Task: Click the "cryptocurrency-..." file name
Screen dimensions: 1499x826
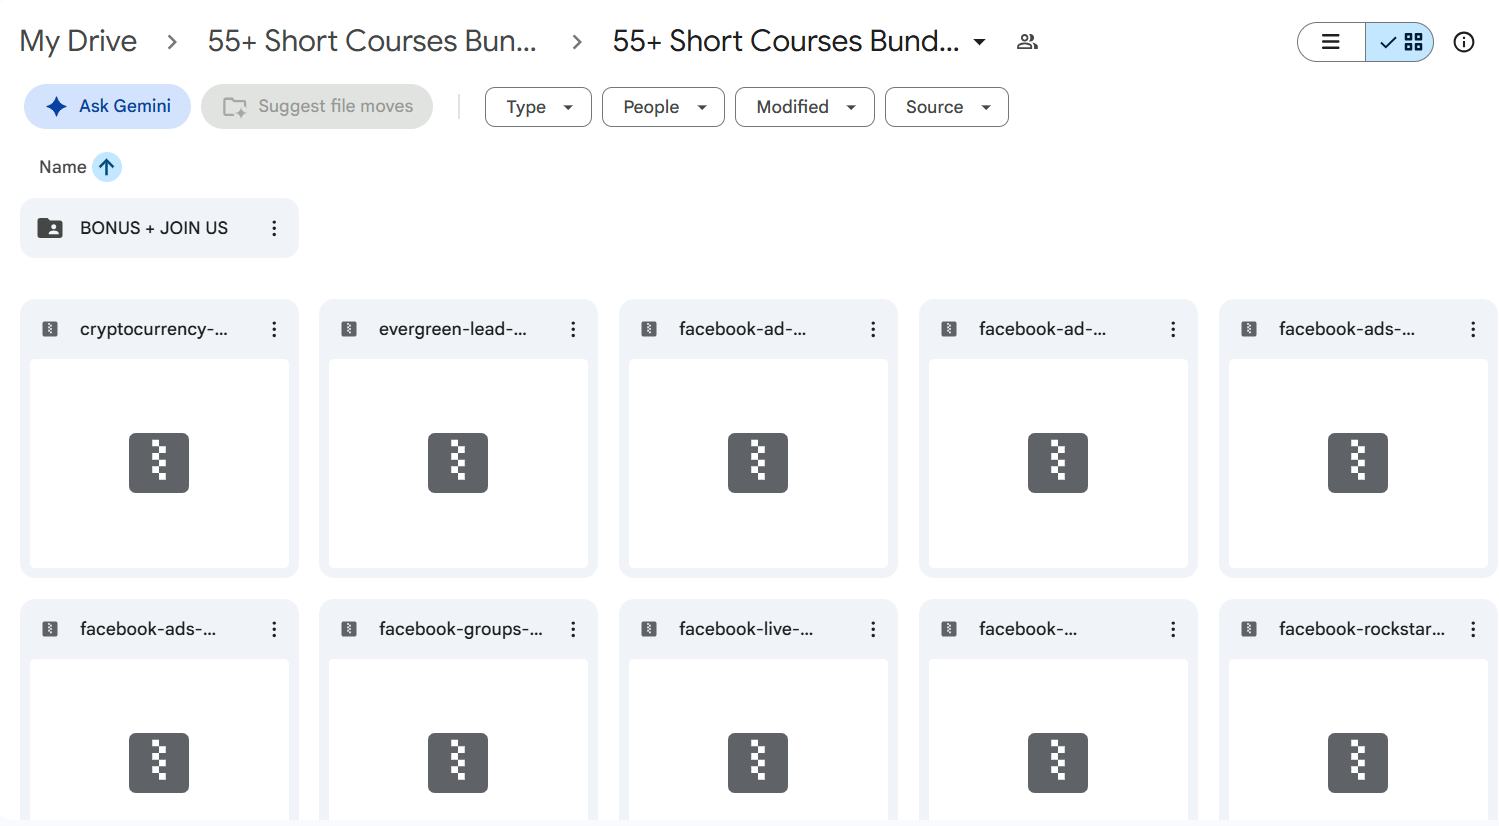Action: (x=154, y=329)
